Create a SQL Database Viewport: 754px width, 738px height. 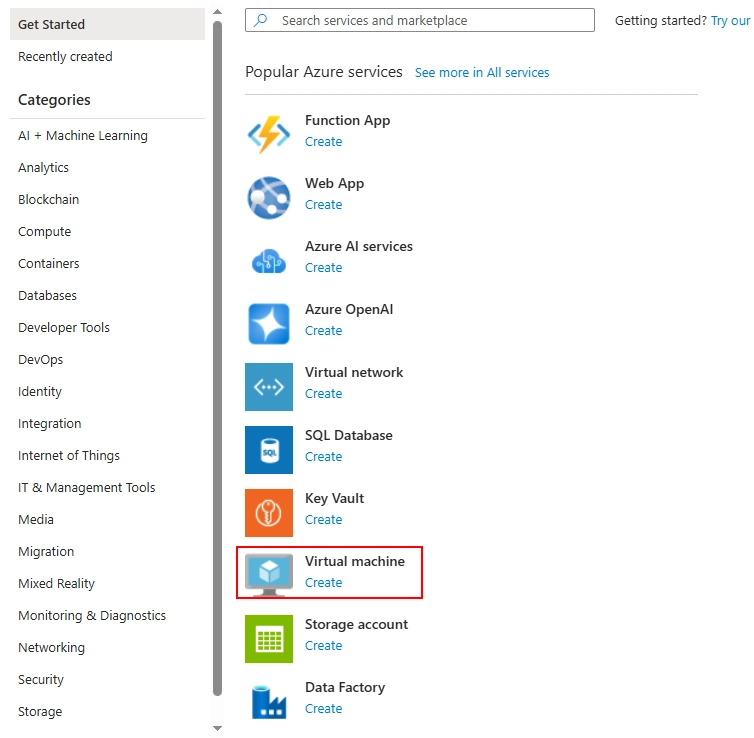tap(324, 456)
